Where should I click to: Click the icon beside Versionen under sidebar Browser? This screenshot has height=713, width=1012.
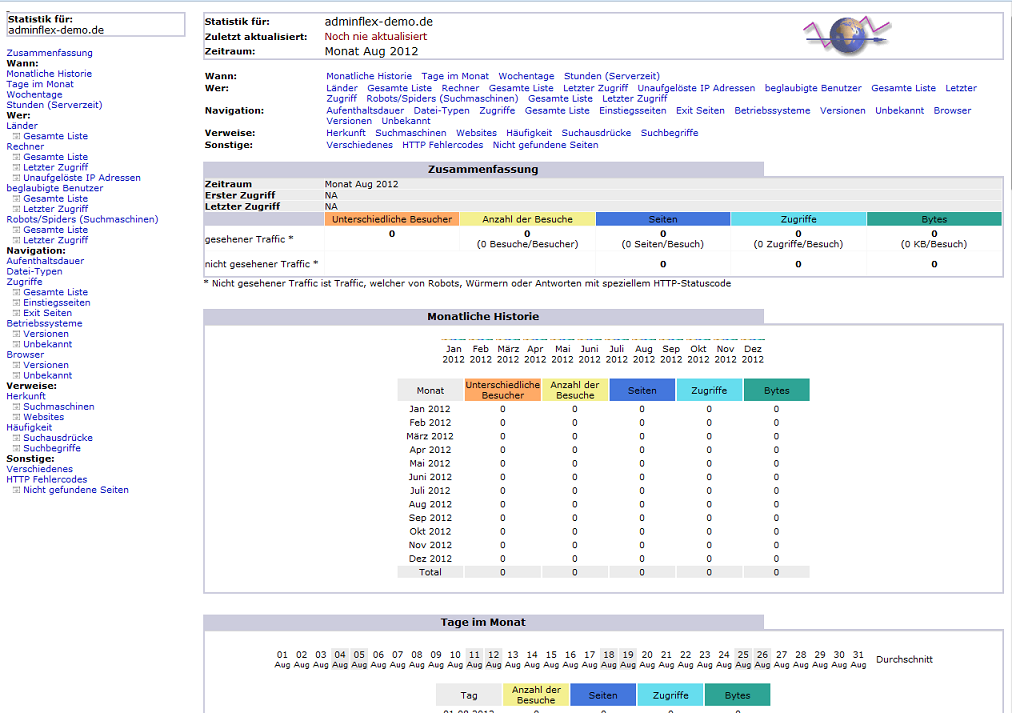pyautogui.click(x=17, y=365)
